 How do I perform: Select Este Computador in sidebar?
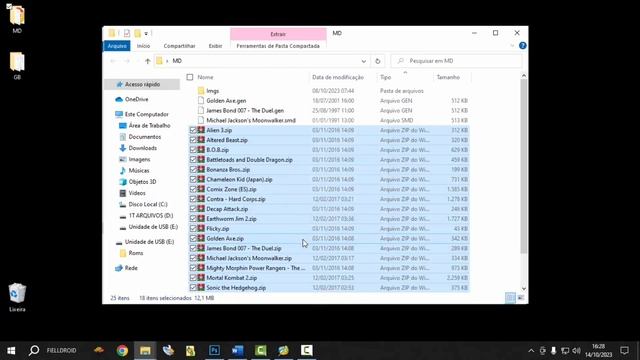[146, 114]
